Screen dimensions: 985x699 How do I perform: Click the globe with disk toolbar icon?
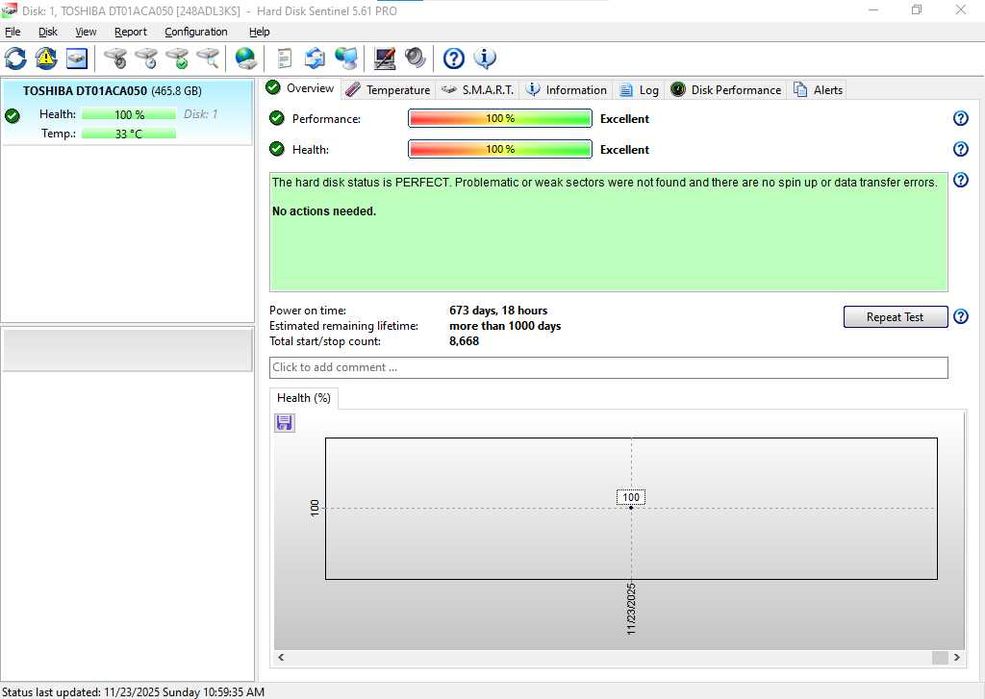point(246,58)
